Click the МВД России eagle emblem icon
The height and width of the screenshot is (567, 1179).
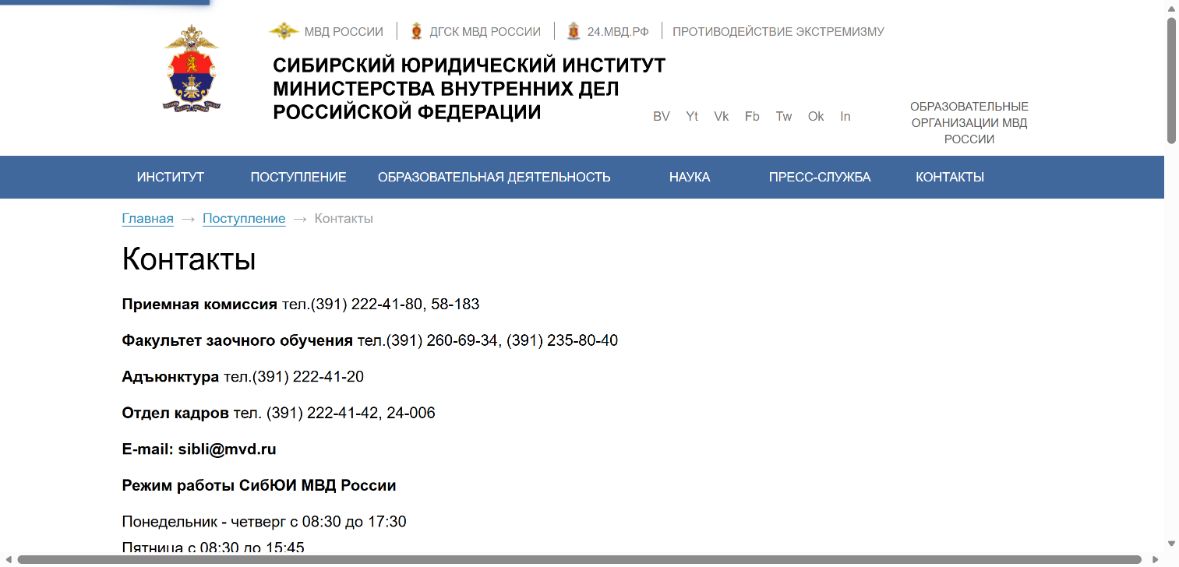284,32
